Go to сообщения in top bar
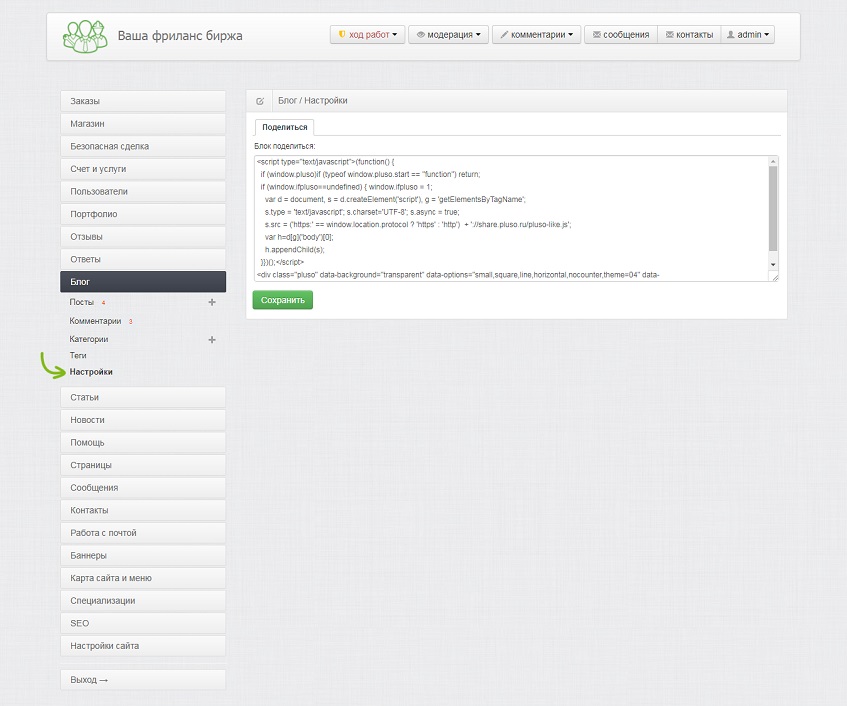 tap(621, 35)
